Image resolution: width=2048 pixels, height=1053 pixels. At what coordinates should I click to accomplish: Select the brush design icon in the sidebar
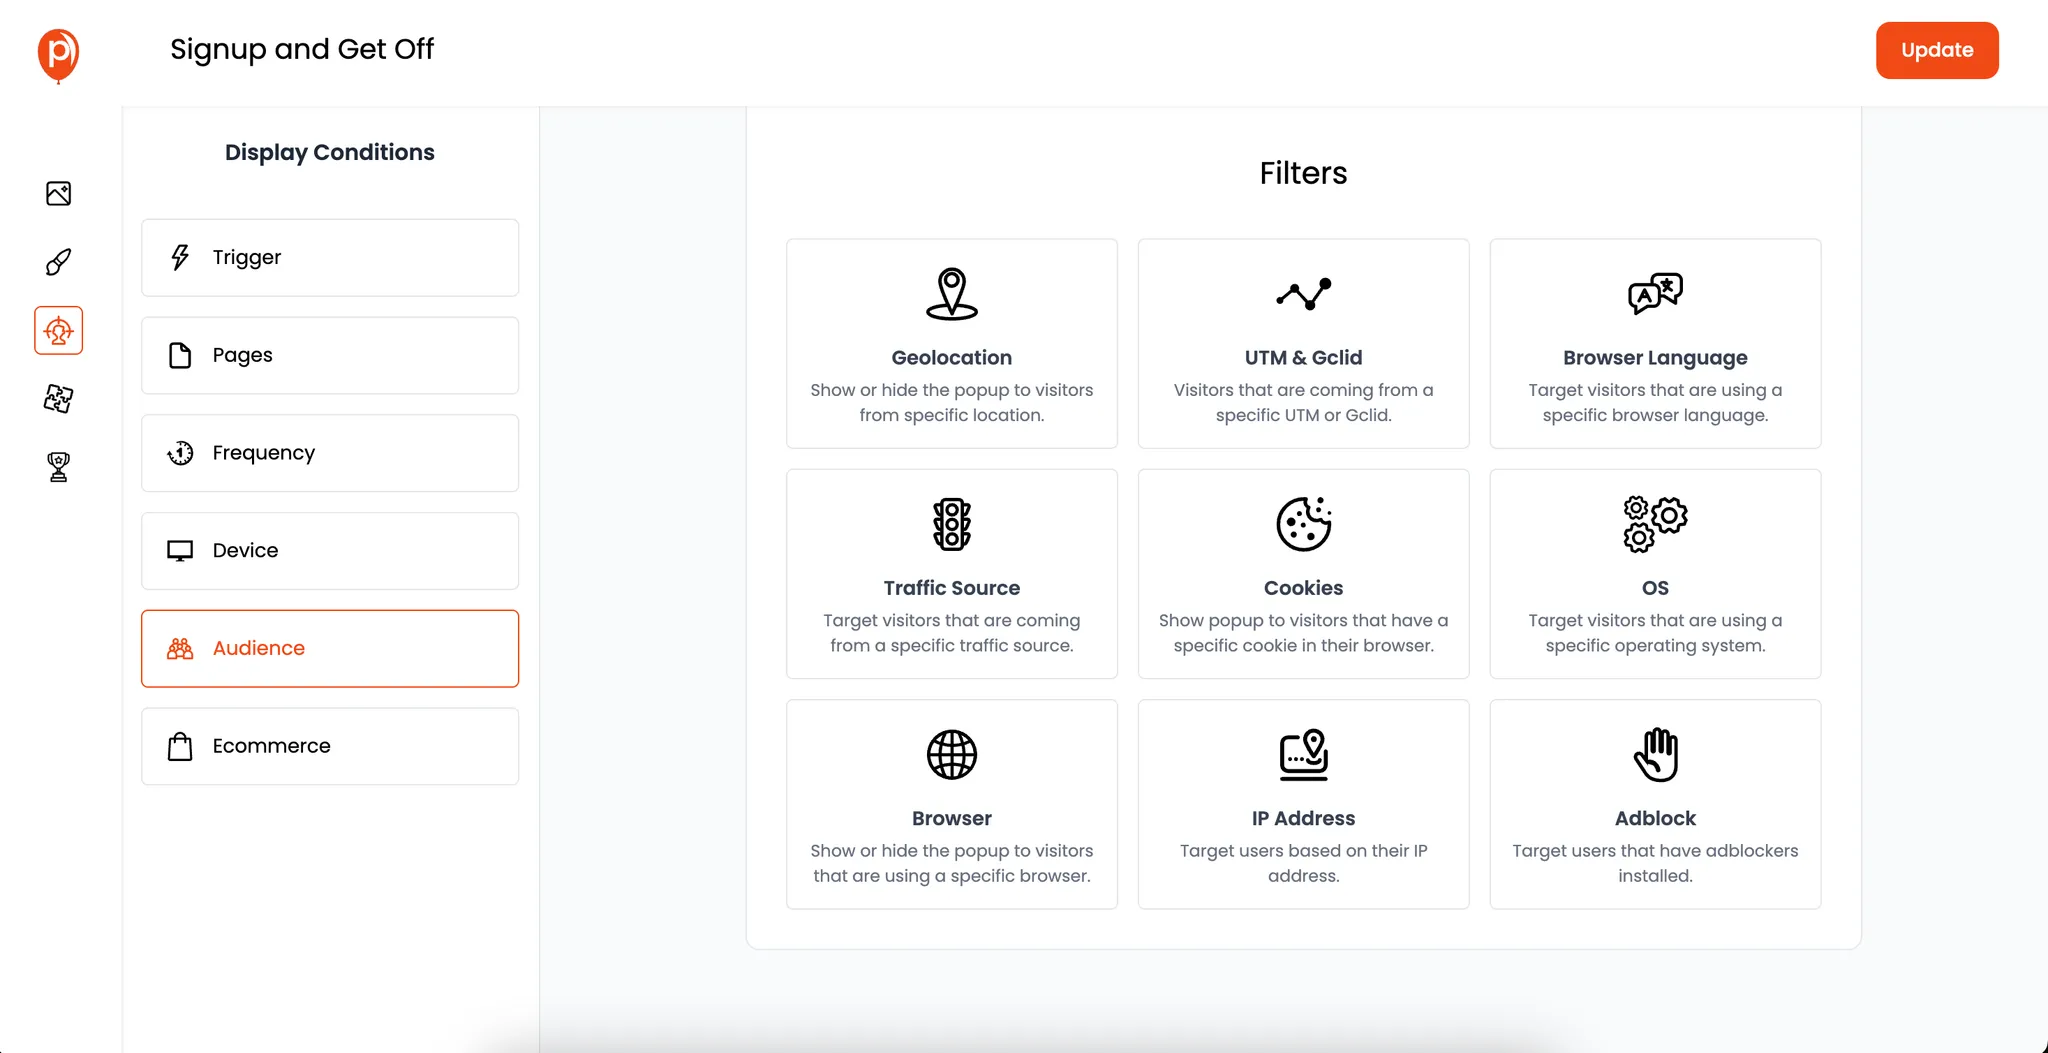(x=58, y=262)
